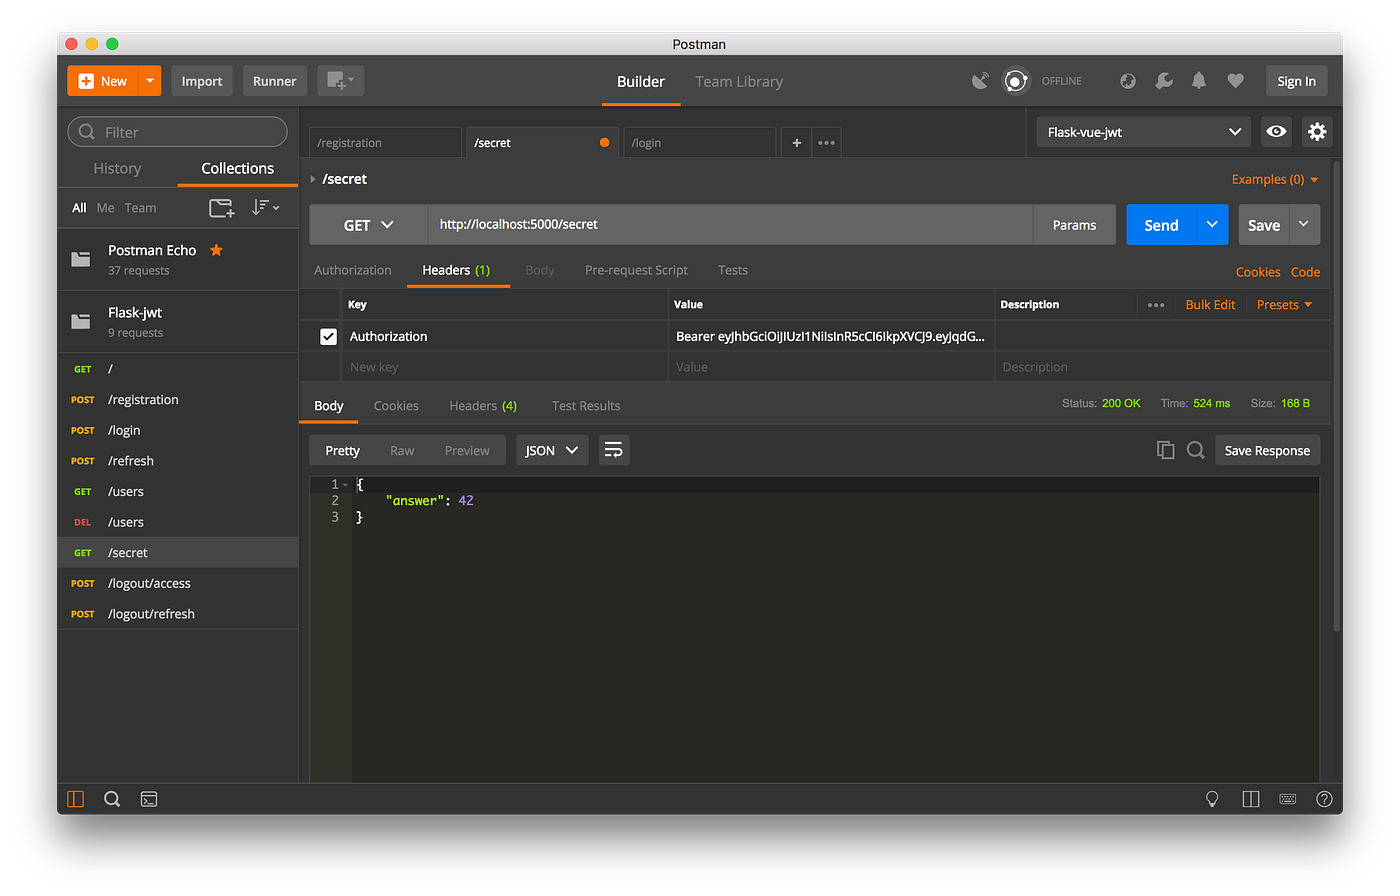Screen dimensions: 1400x896
Task: Select the POST /refresh request
Action: tap(178, 461)
